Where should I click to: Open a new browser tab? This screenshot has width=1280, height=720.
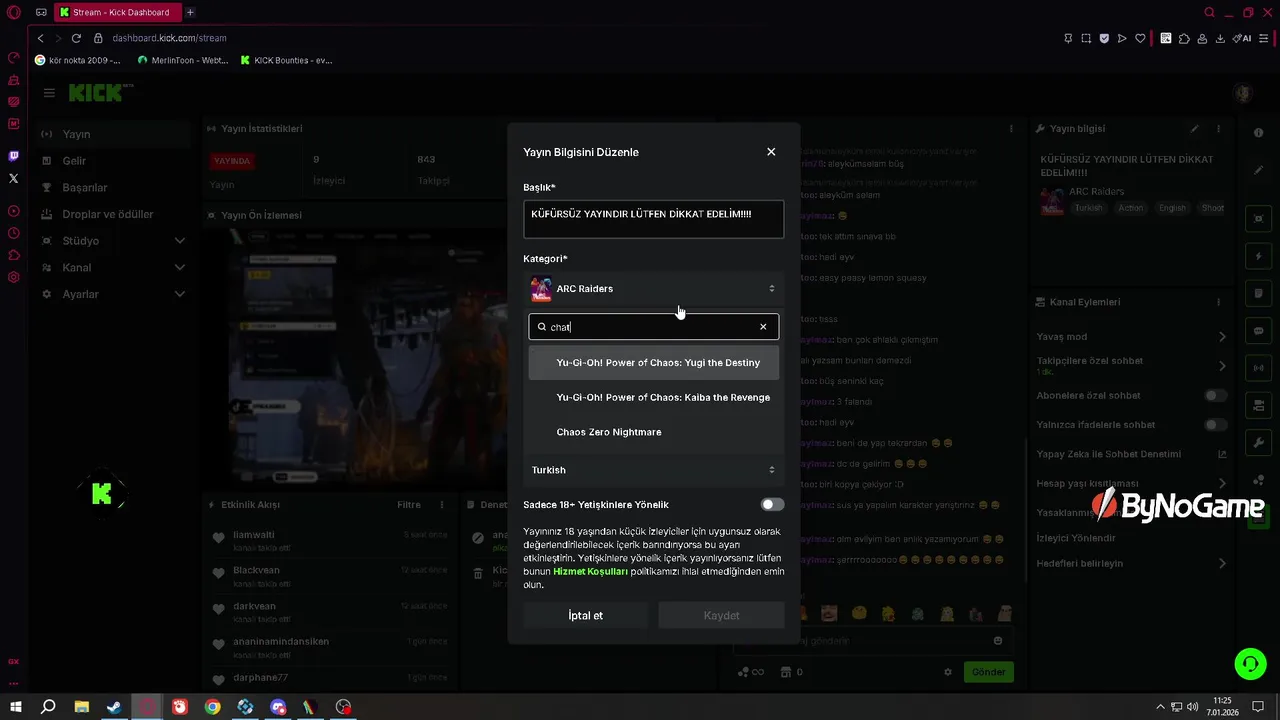click(x=190, y=12)
